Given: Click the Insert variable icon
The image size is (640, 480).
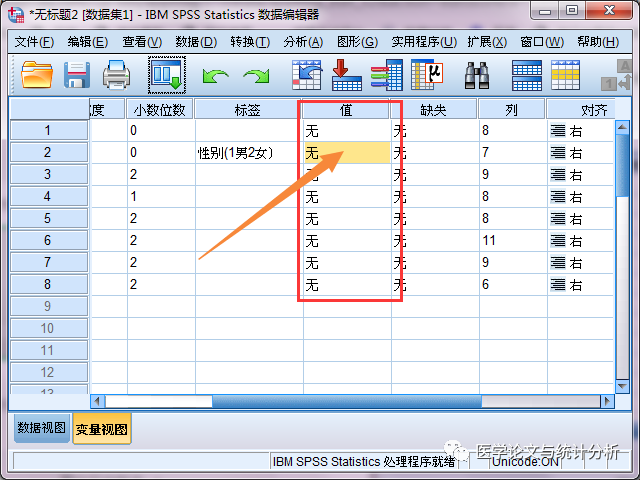Looking at the screenshot, I should tap(565, 75).
